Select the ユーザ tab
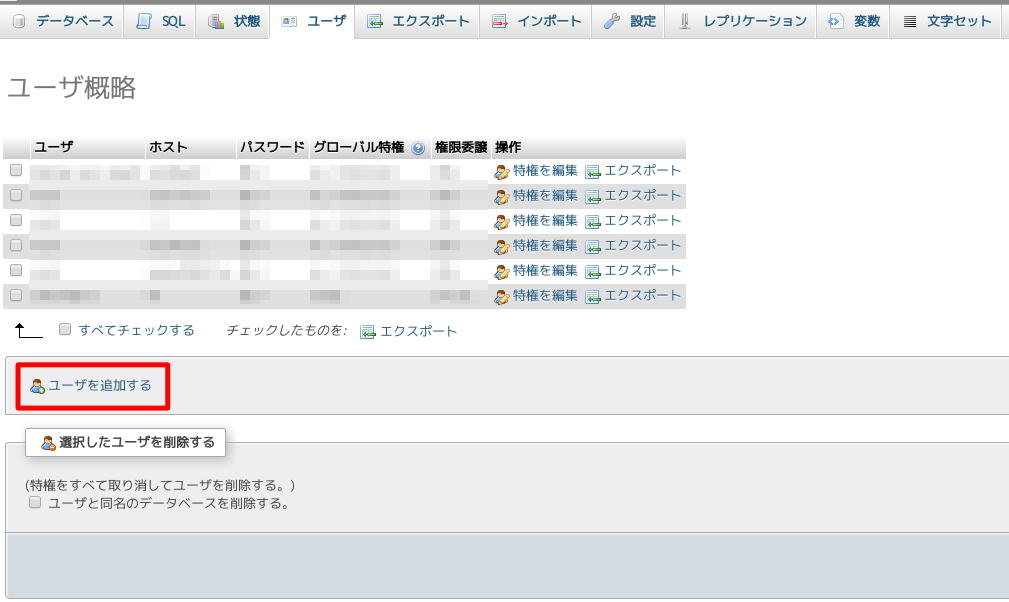This screenshot has height=602, width=1009. (x=312, y=21)
